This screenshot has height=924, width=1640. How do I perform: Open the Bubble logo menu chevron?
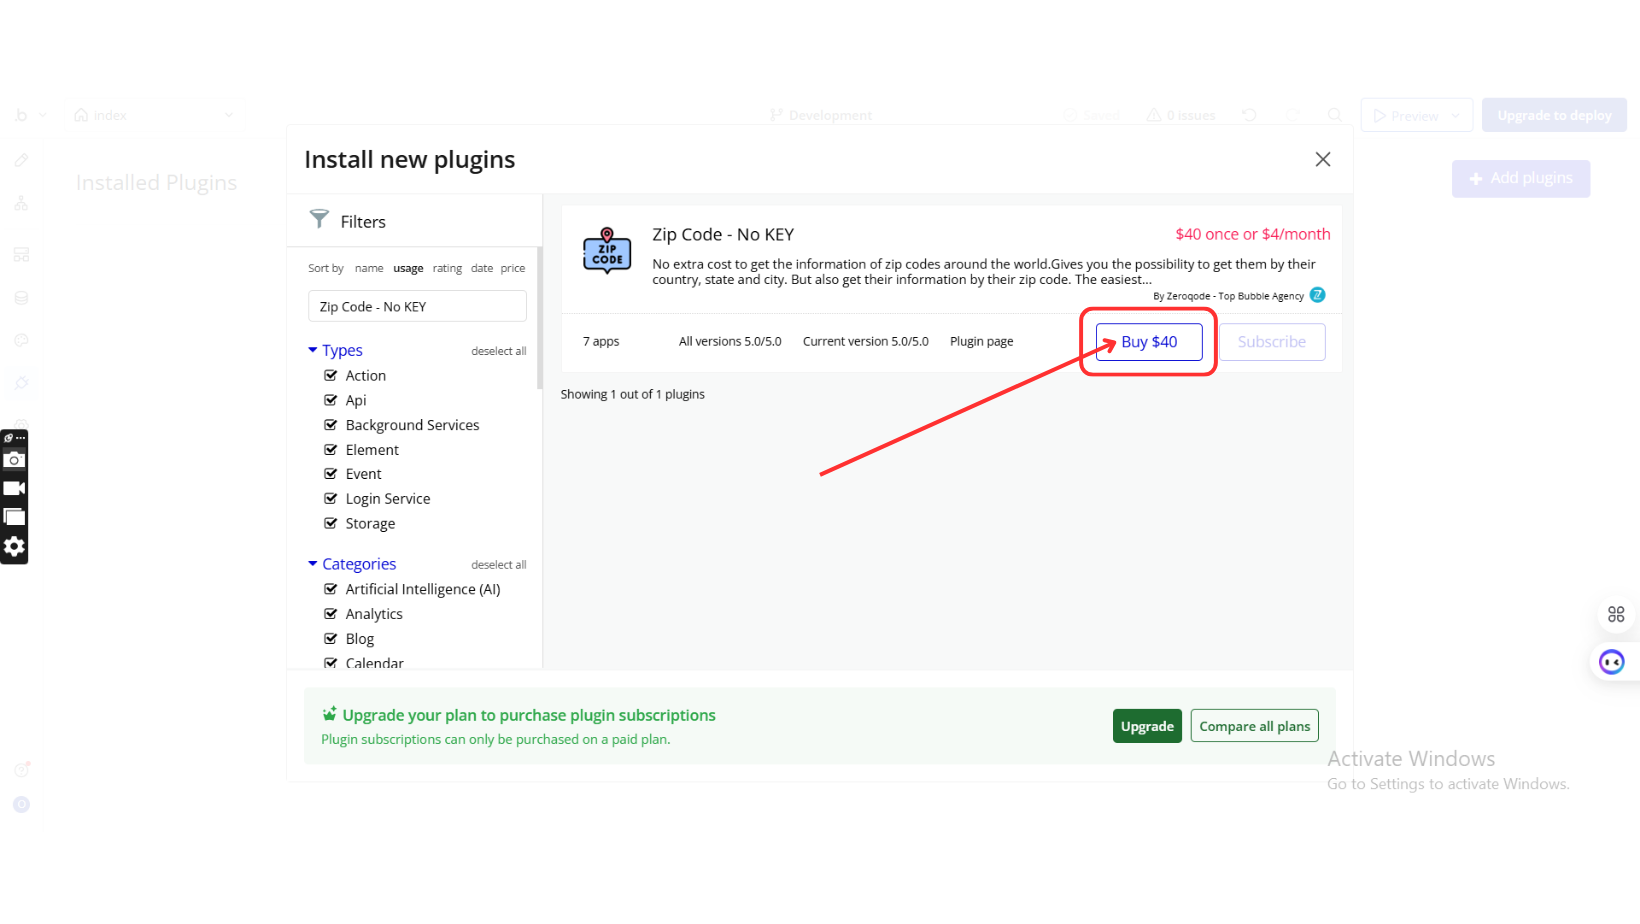click(x=42, y=115)
